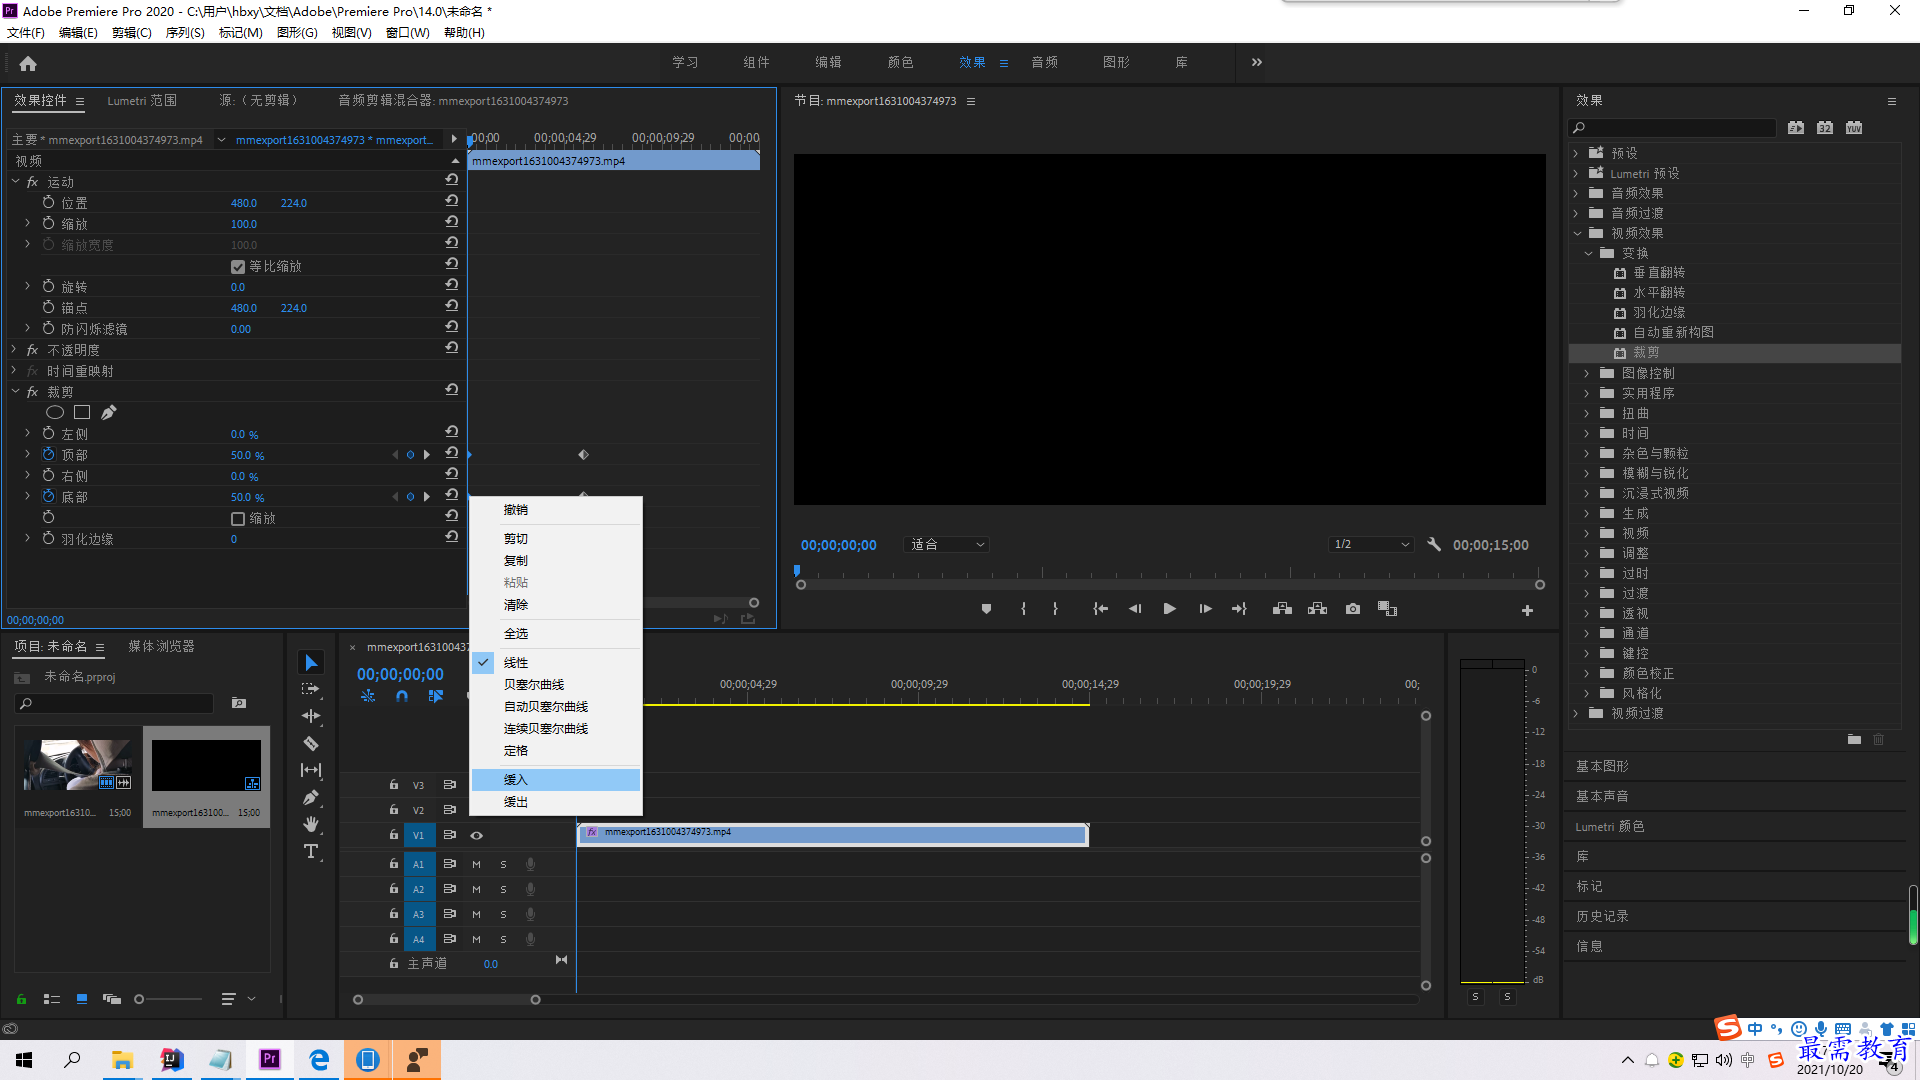Screen dimensions: 1920x1080
Task: Click Go to In point button
Action: pos(1100,609)
